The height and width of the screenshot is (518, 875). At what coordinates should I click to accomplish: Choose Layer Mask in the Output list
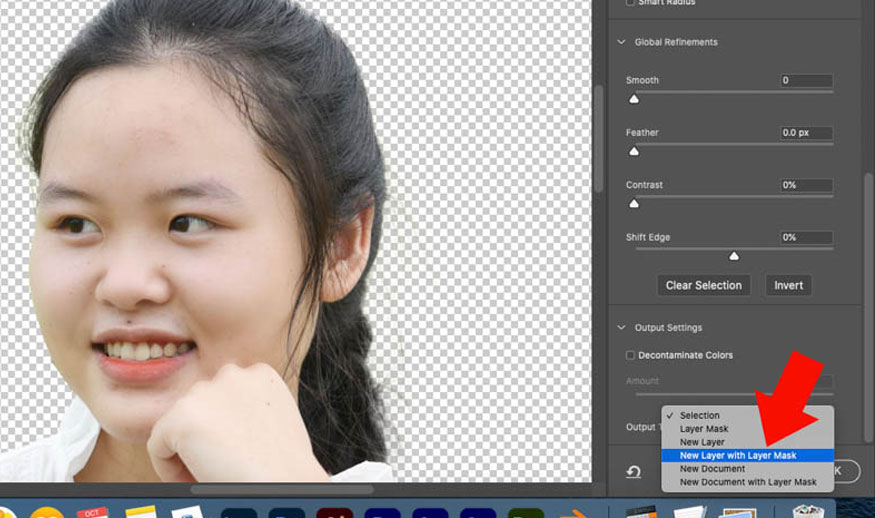748,429
